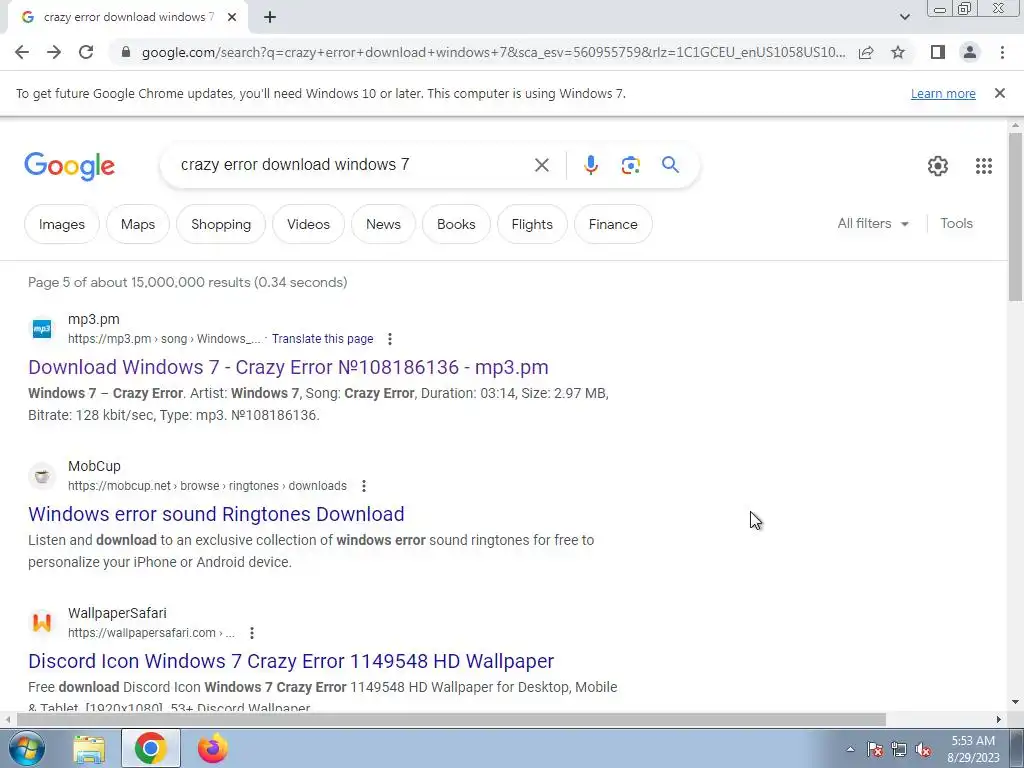Show hidden system tray icons
The width and height of the screenshot is (1024, 768).
(x=850, y=749)
